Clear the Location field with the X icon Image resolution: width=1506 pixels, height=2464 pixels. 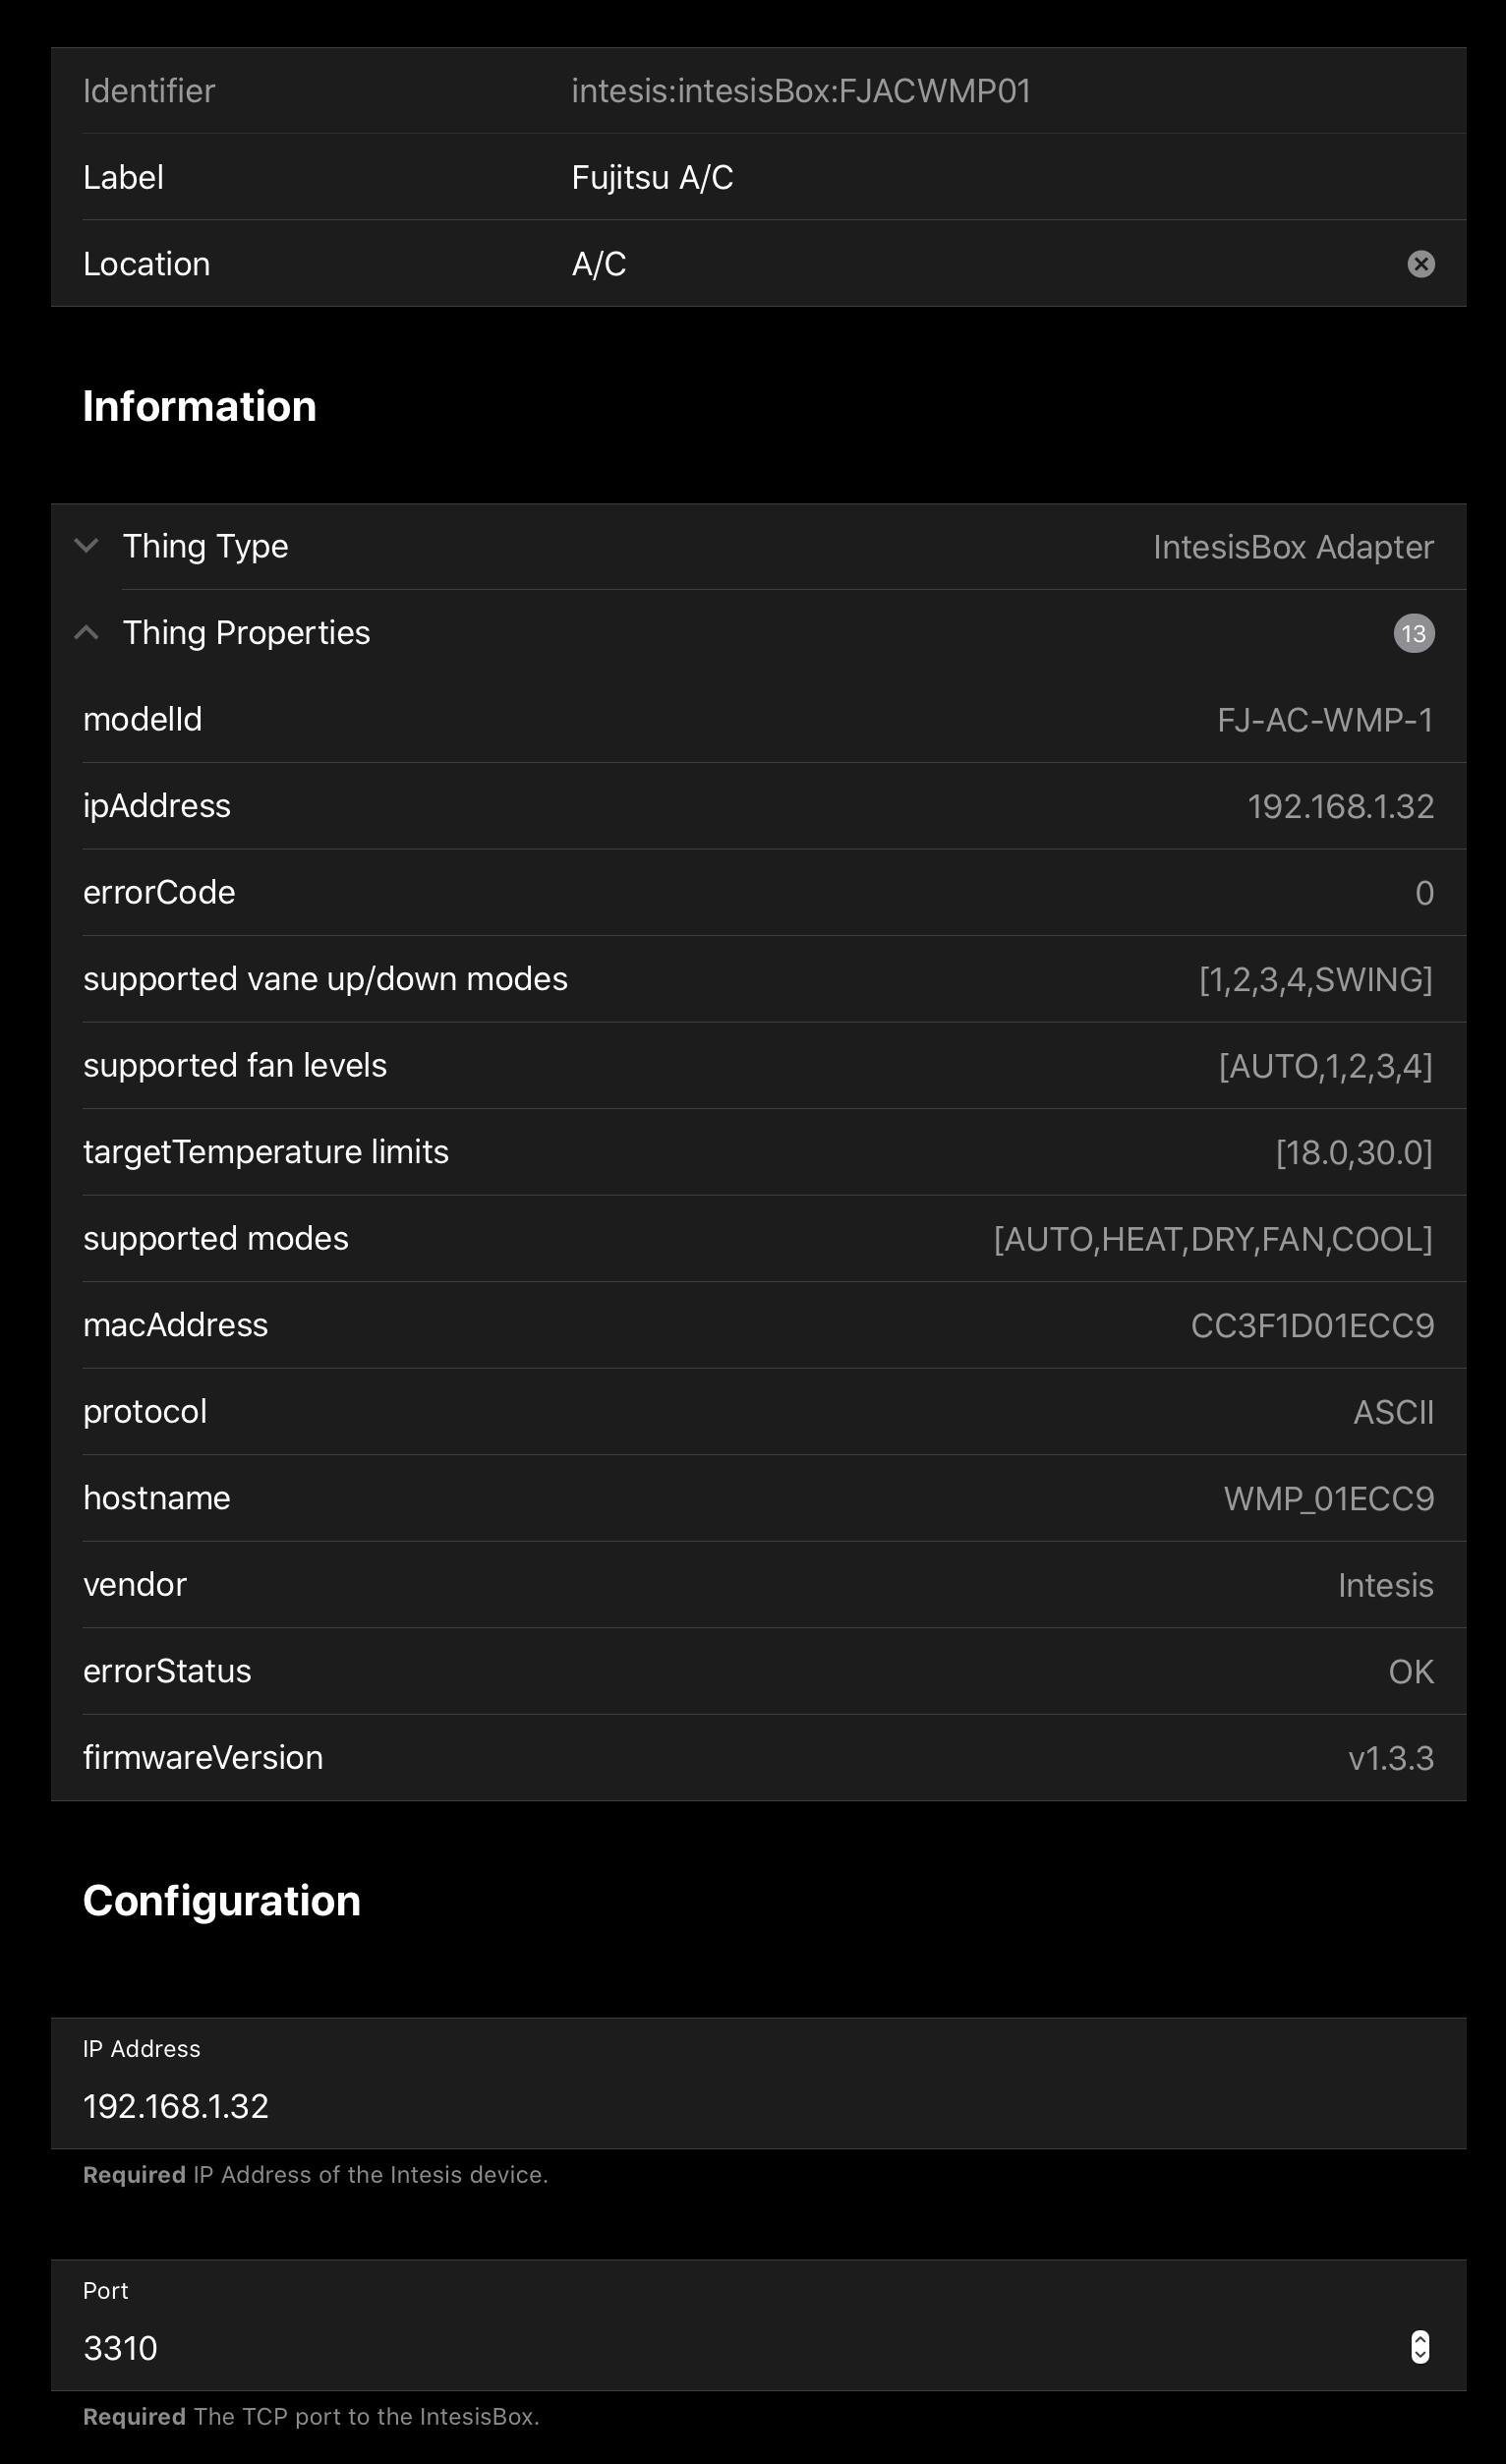coord(1420,263)
